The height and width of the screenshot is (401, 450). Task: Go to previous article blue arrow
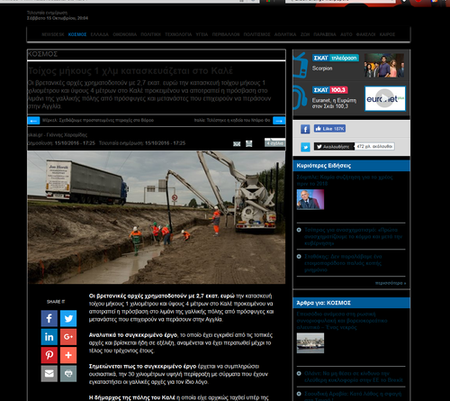pyautogui.click(x=33, y=120)
